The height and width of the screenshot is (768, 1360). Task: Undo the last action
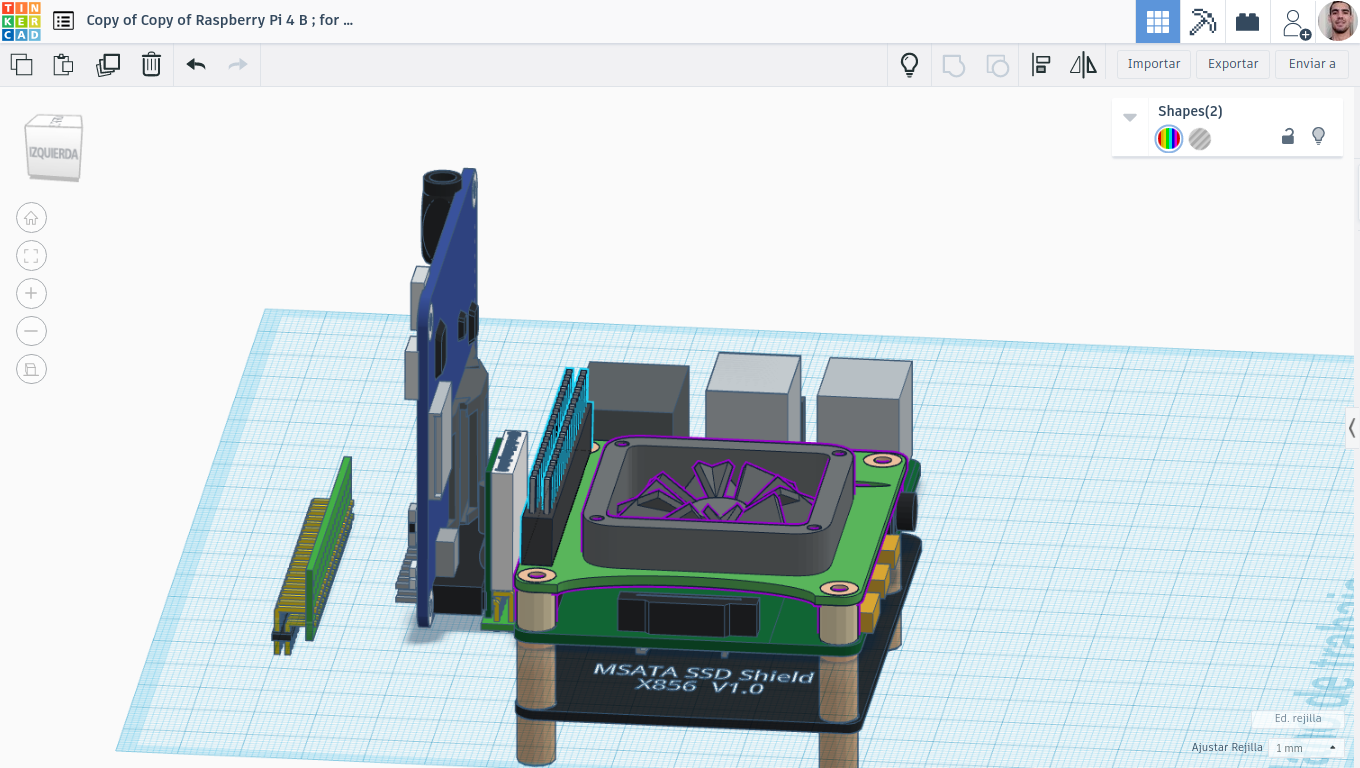[196, 65]
